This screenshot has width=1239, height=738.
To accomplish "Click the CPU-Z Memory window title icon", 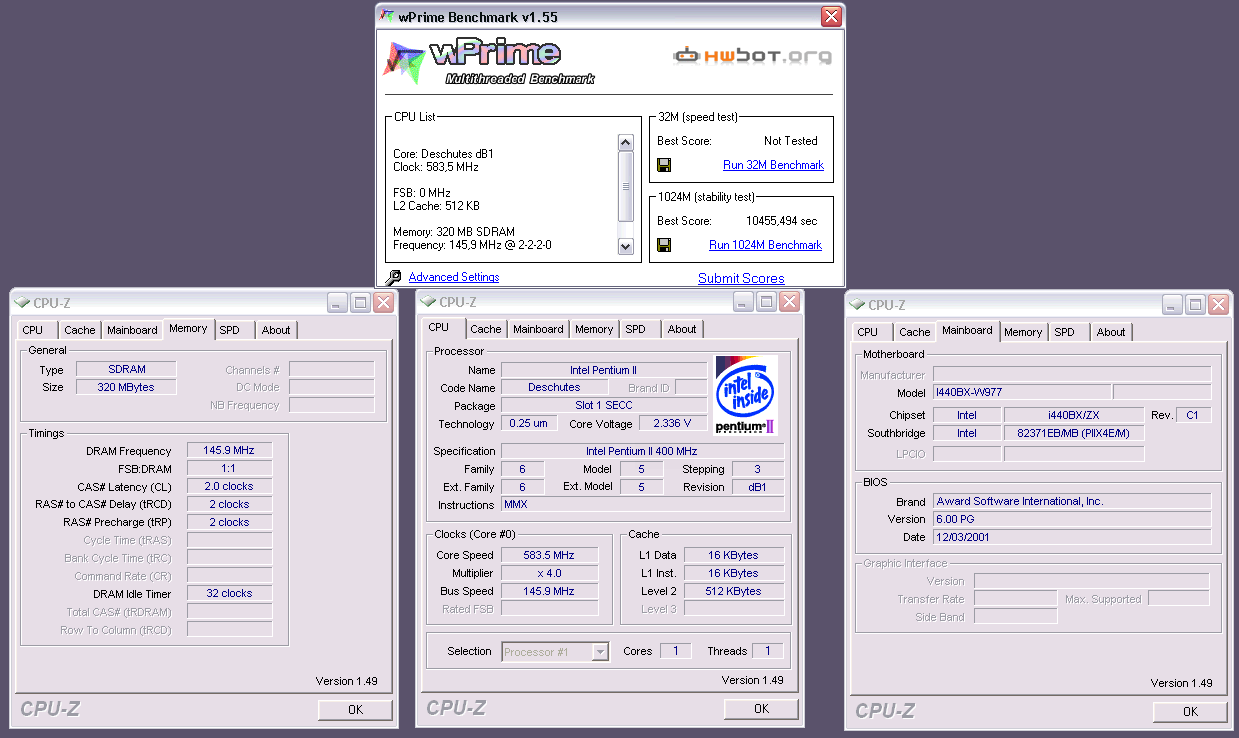I will [x=22, y=303].
